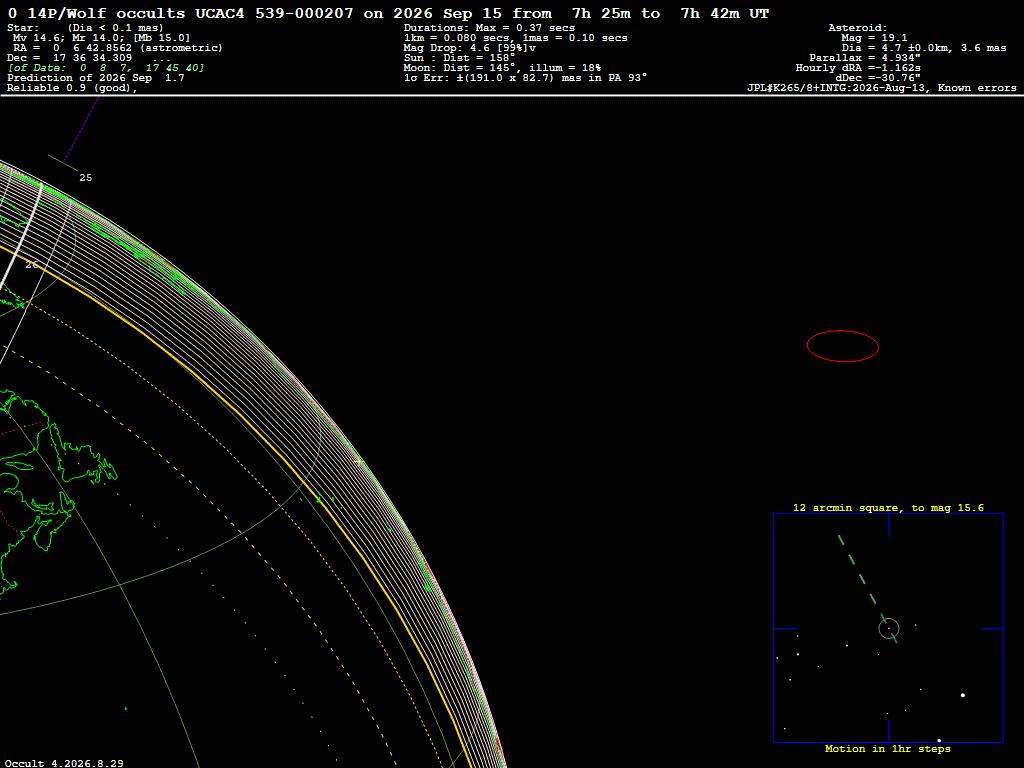The width and height of the screenshot is (1024, 768).
Task: Click the brightest star in finder chart
Action: click(x=963, y=696)
